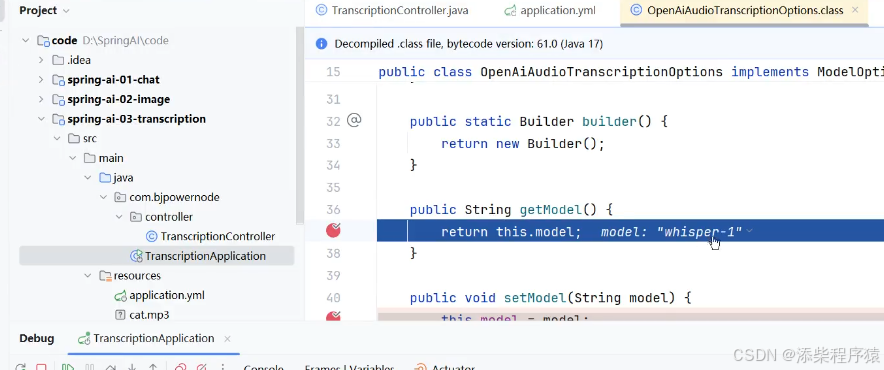Select application.yml in project tree
Viewport: 884px width, 370px height.
click(x=167, y=295)
